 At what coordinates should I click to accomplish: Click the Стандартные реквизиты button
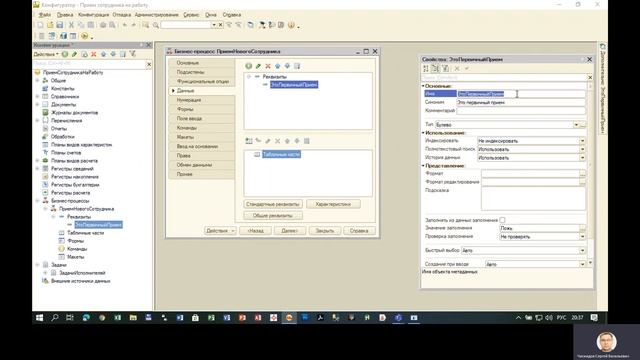[x=273, y=204]
